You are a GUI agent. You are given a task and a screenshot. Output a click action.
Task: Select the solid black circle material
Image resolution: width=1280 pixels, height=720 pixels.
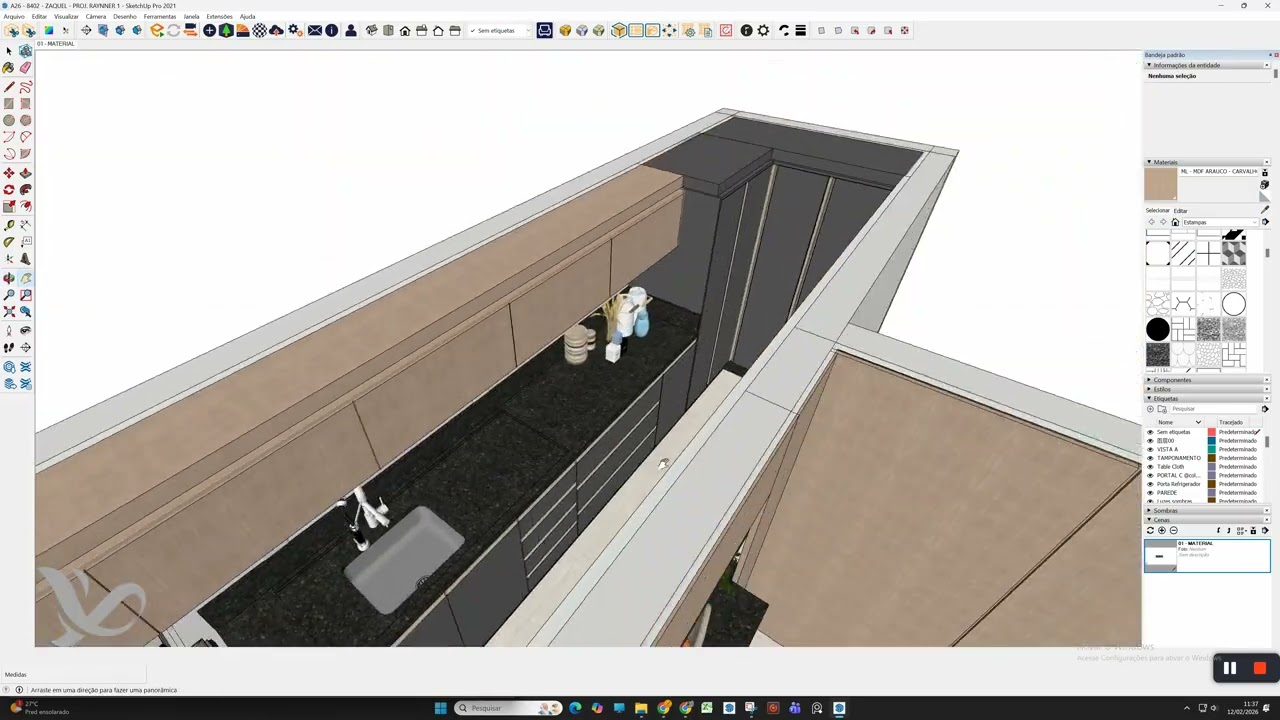click(1157, 329)
